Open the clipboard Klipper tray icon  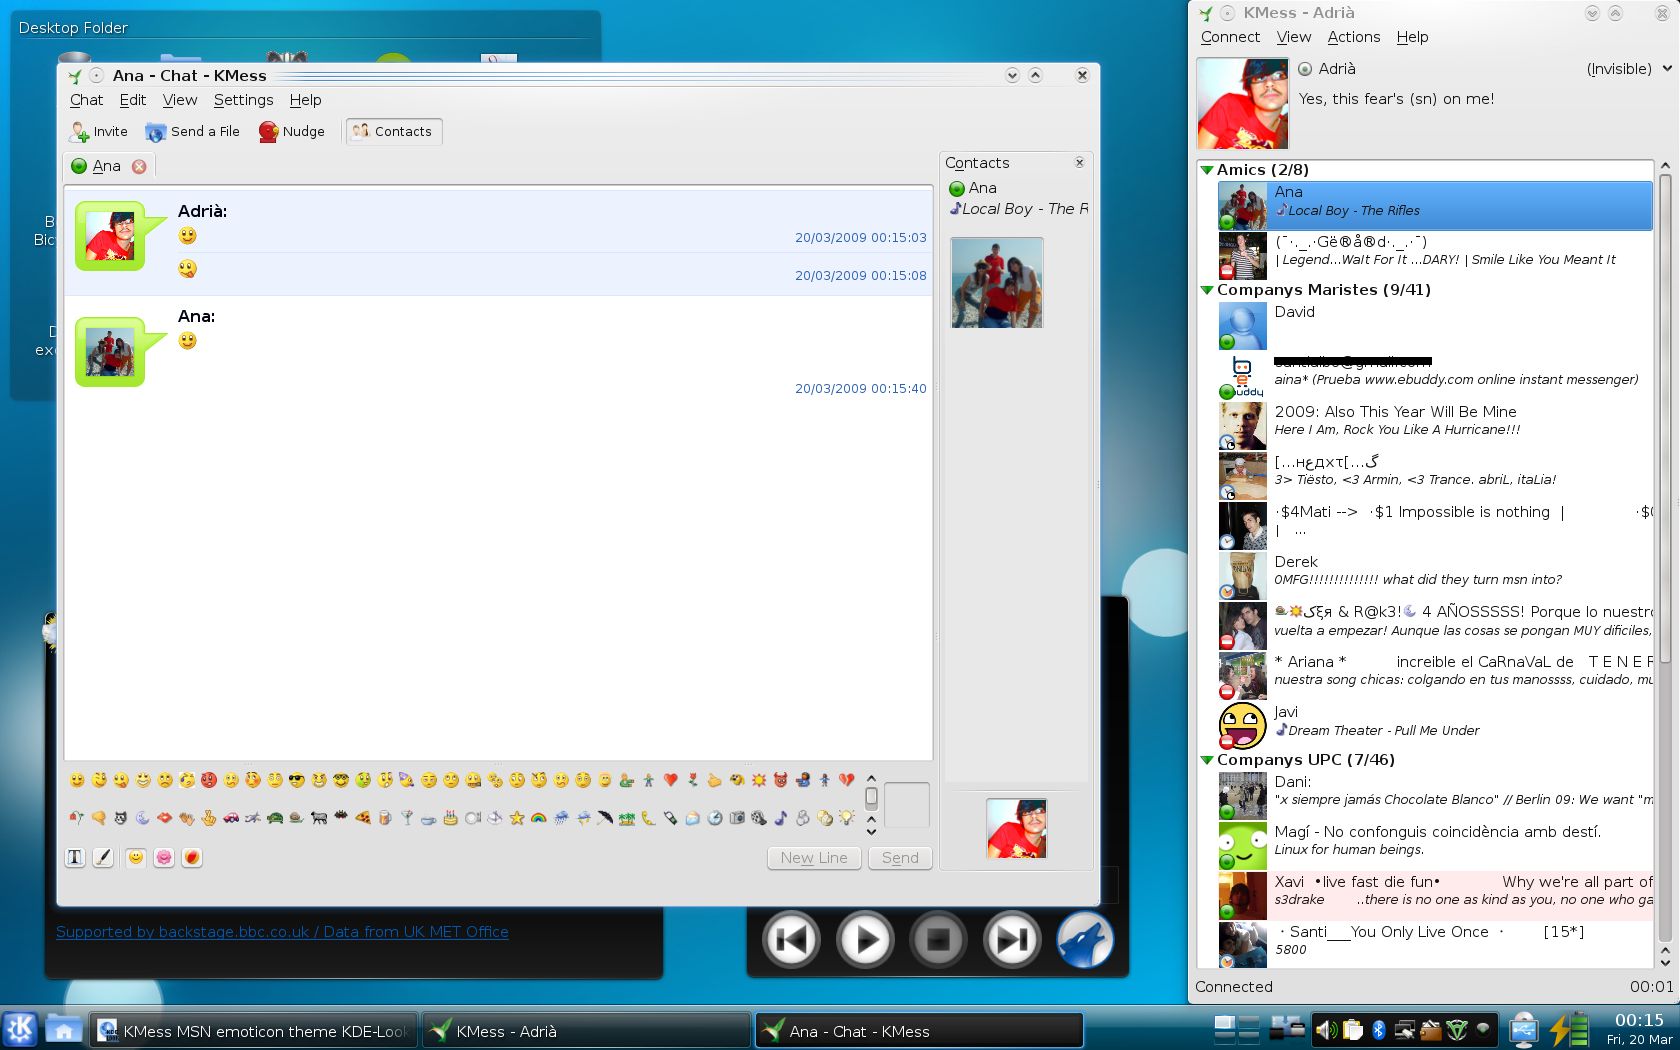pos(1353,1029)
